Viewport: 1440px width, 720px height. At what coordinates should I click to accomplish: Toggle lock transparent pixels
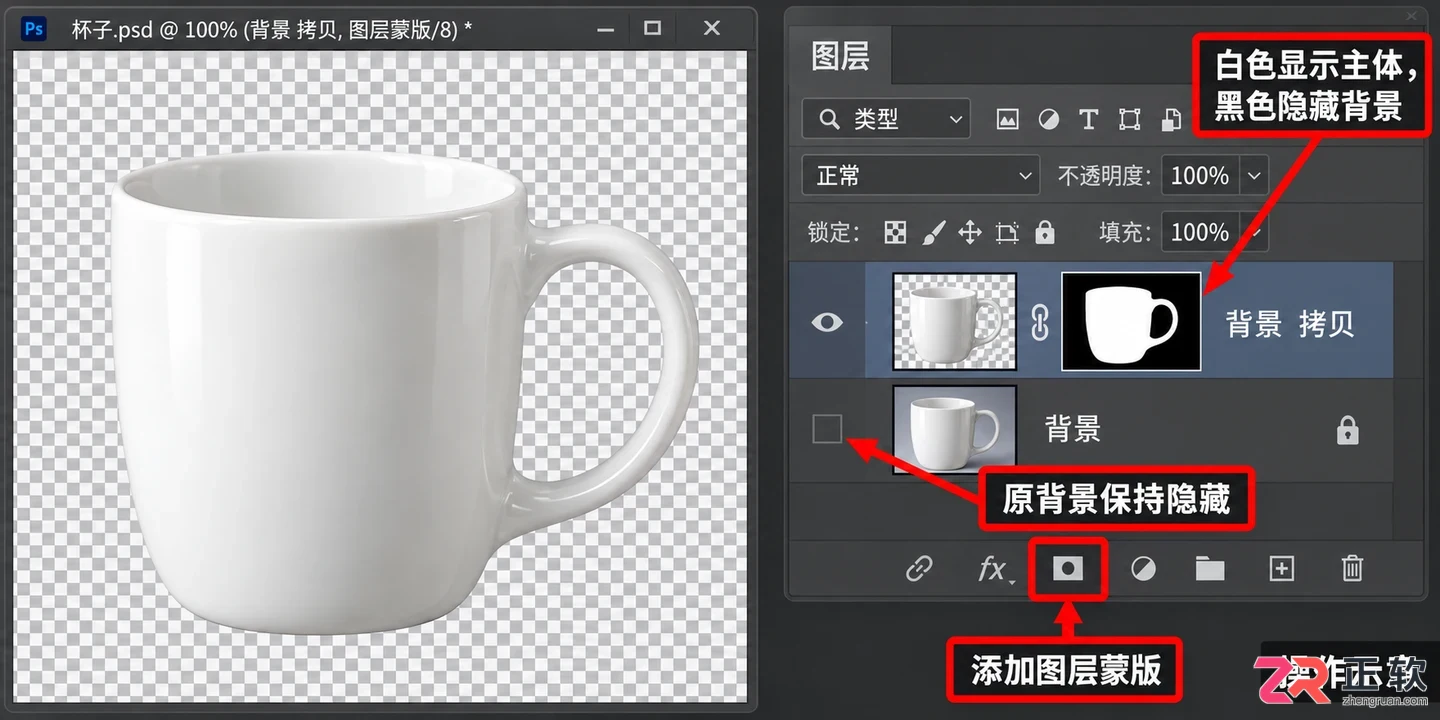click(x=895, y=233)
